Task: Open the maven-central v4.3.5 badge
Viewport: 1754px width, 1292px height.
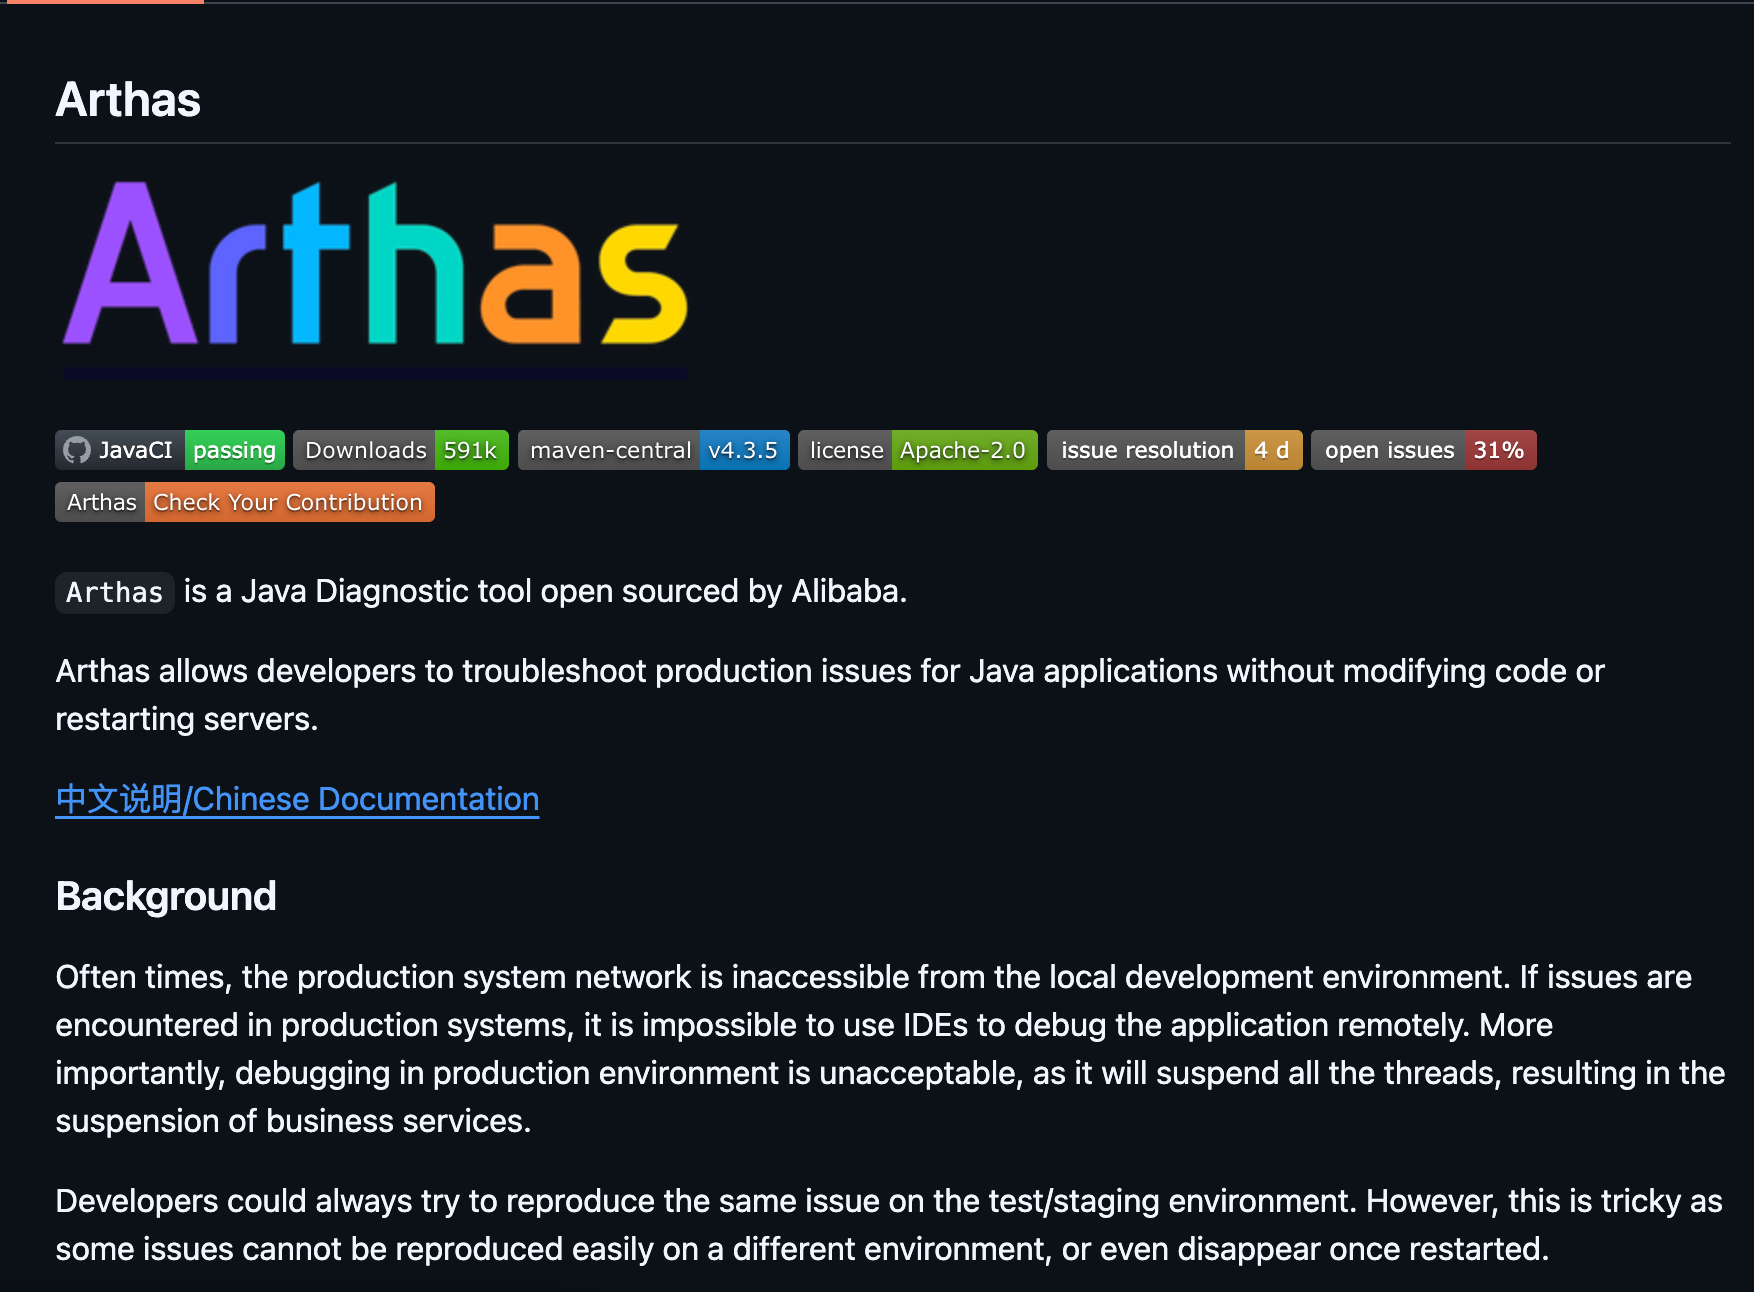Action: 654,450
